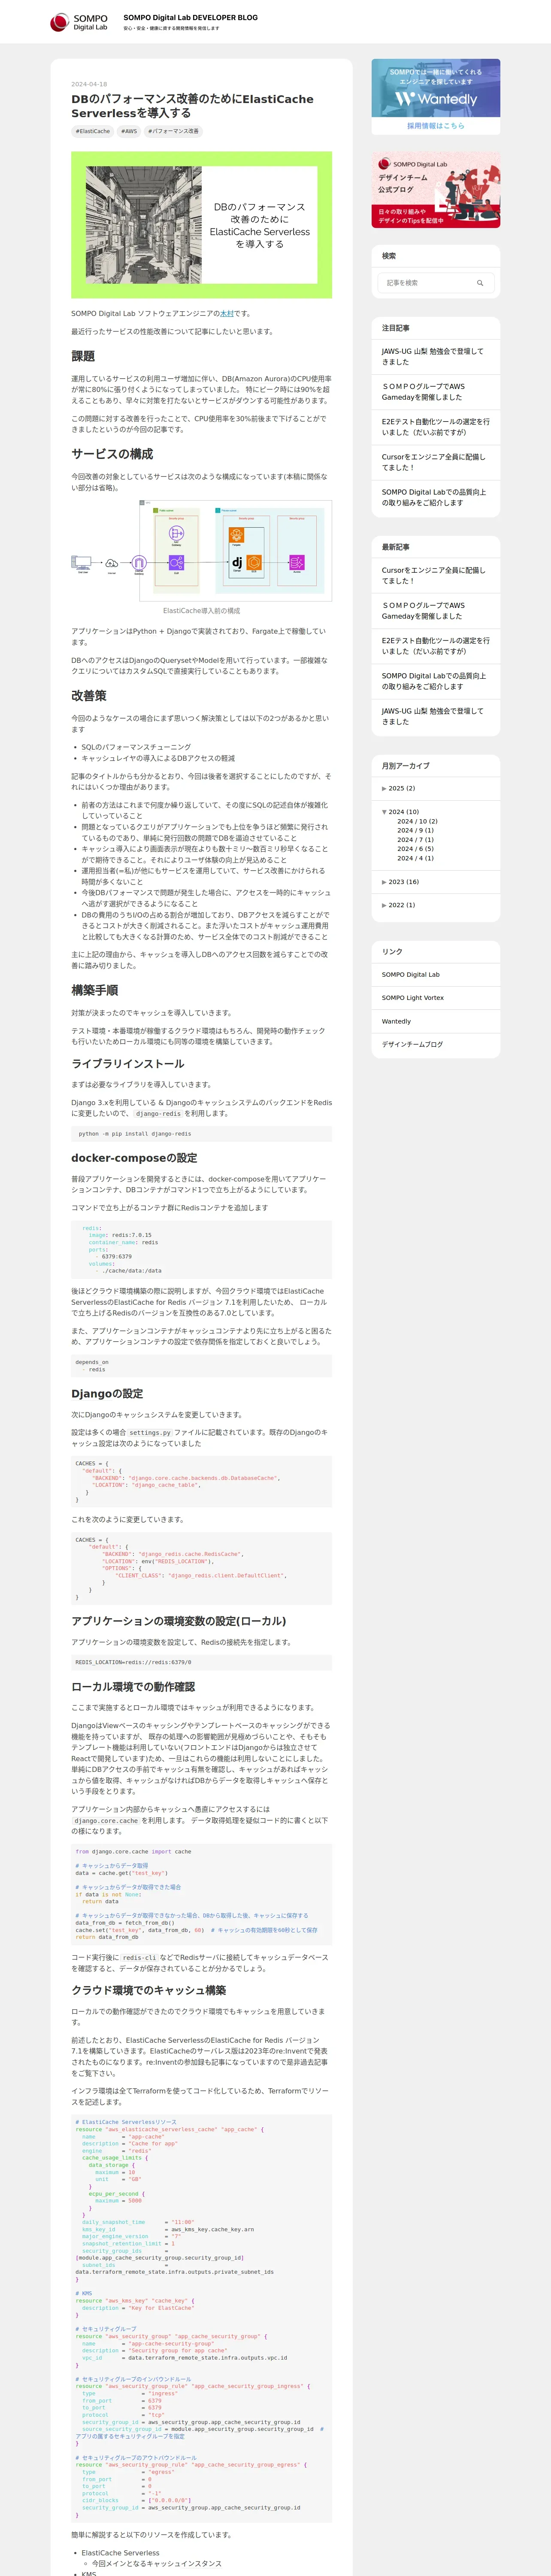Image resolution: width=551 pixels, height=2576 pixels.
Task: Open author link 木村
Action: click(x=226, y=313)
